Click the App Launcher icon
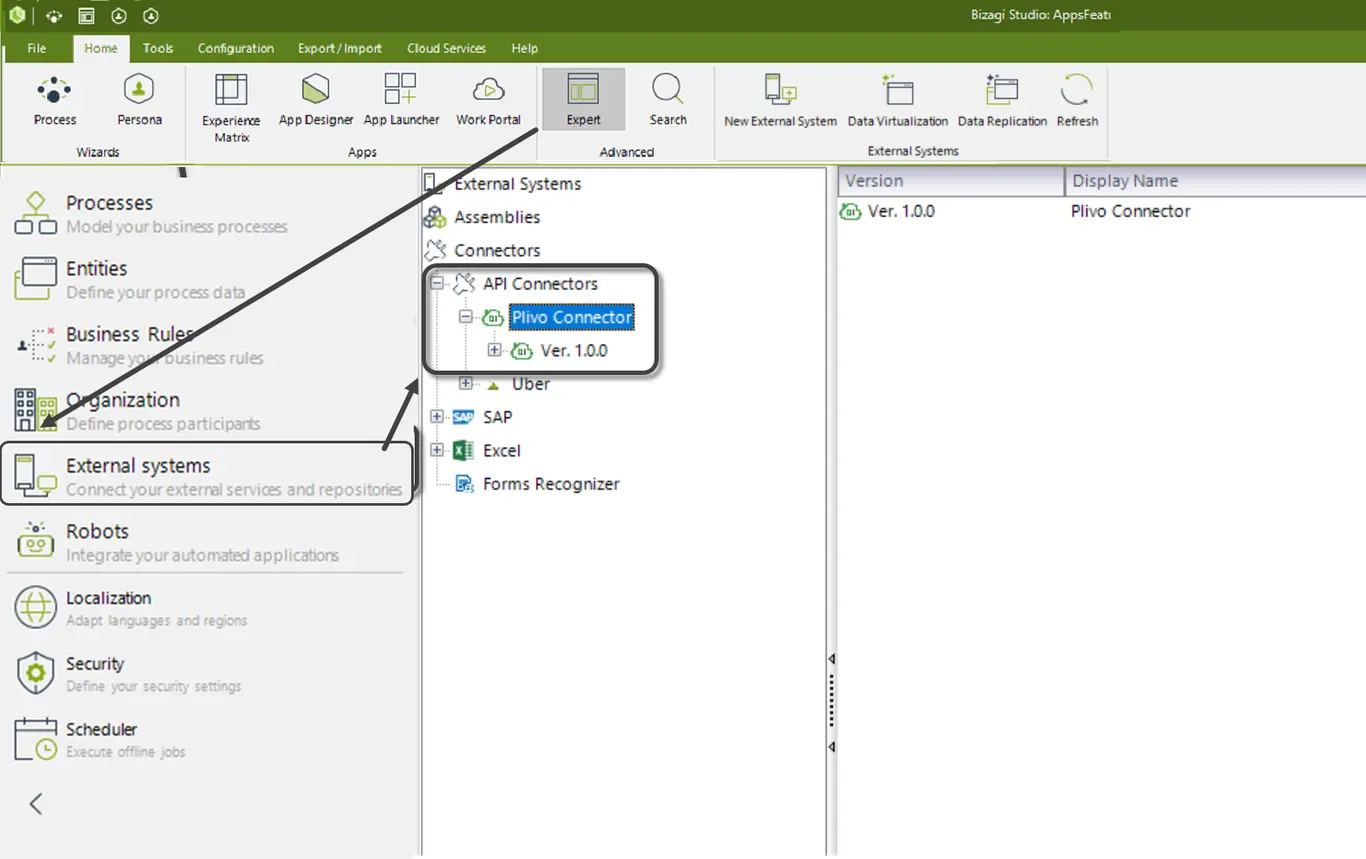Screen dimensions: 1366x859 point(401,100)
